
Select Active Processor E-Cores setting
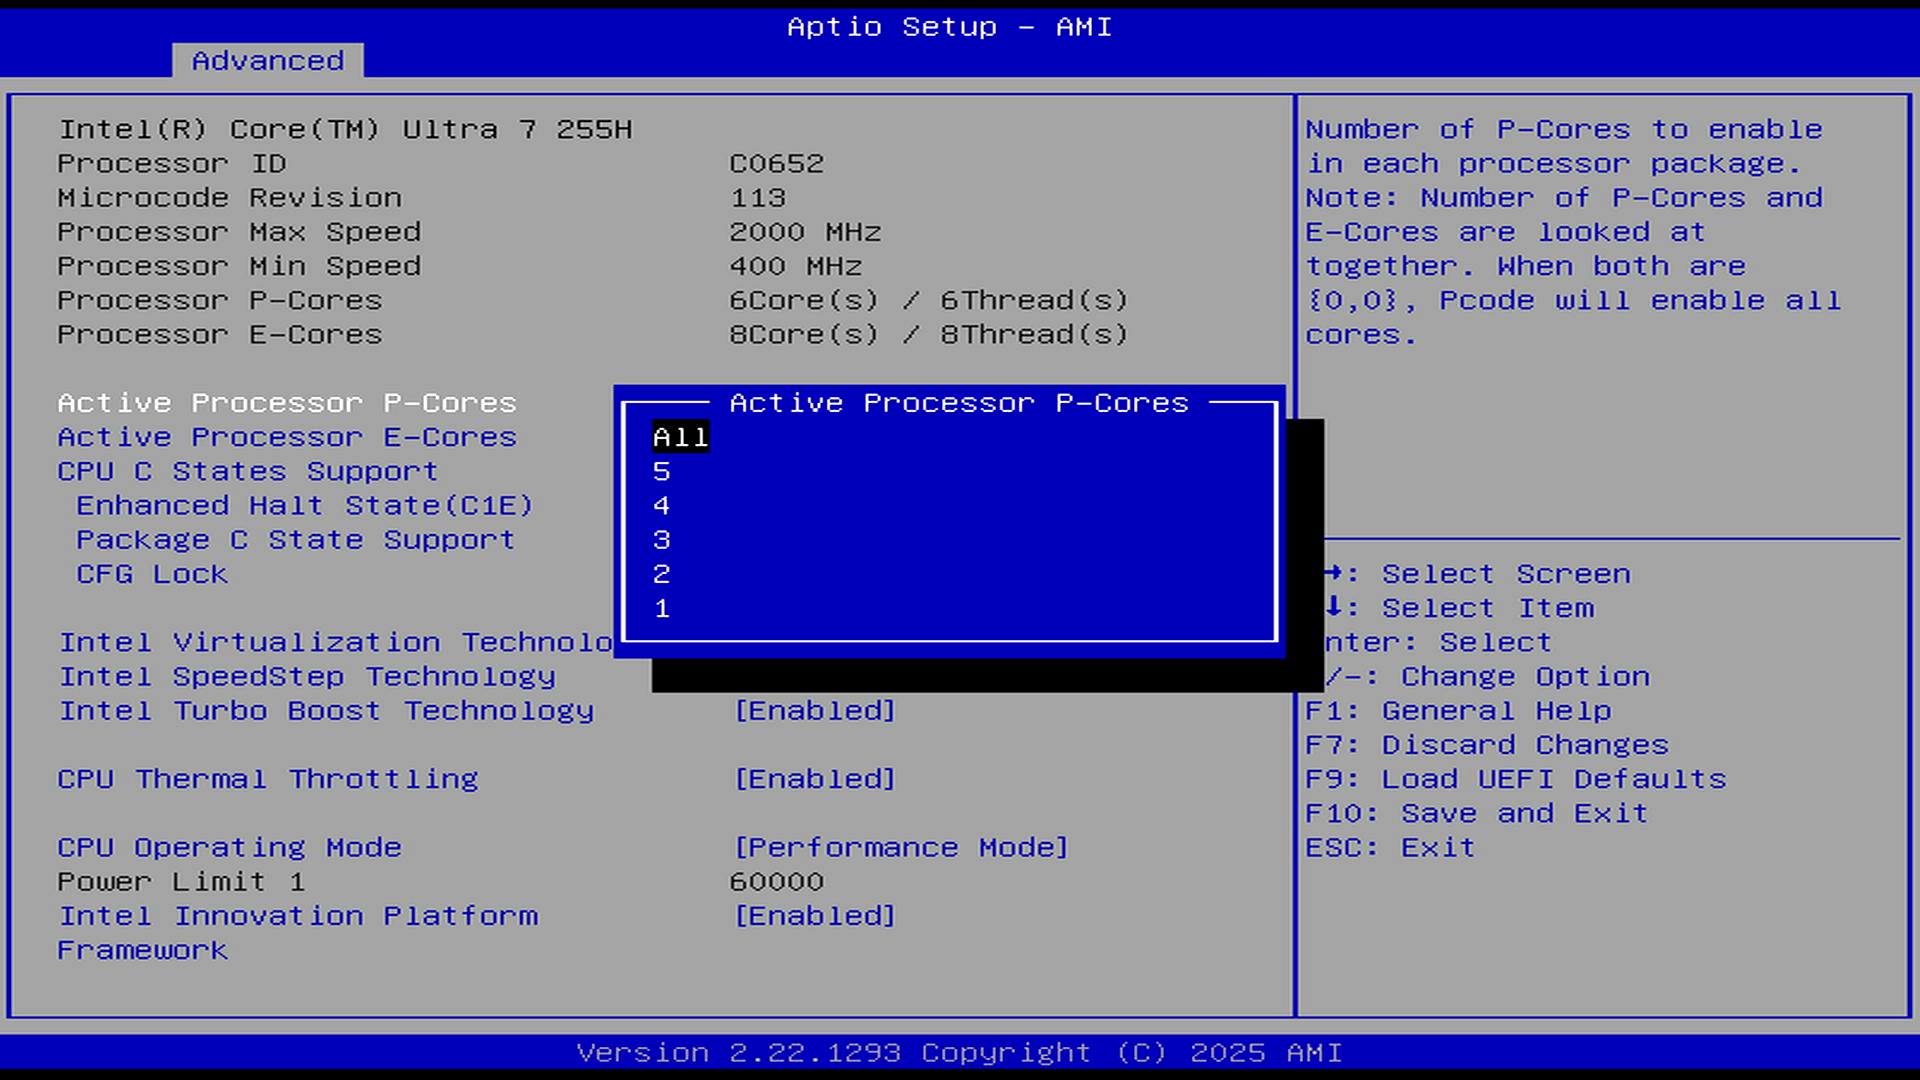click(x=286, y=437)
